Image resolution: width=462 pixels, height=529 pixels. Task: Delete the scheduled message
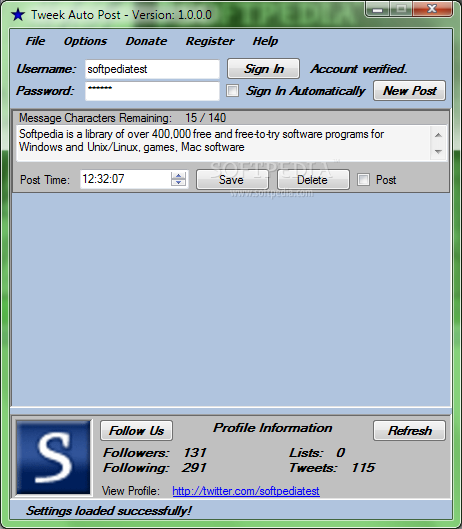[313, 179]
